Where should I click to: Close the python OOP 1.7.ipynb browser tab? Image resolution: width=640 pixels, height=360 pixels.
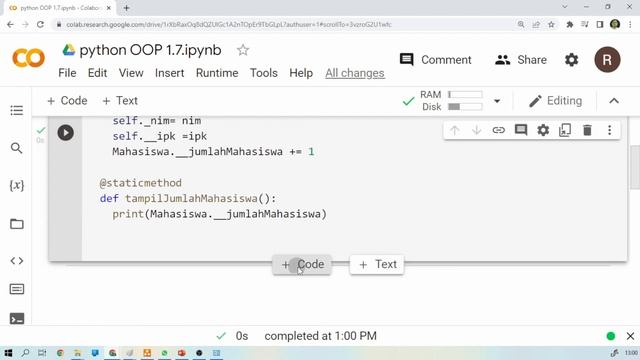click(109, 8)
